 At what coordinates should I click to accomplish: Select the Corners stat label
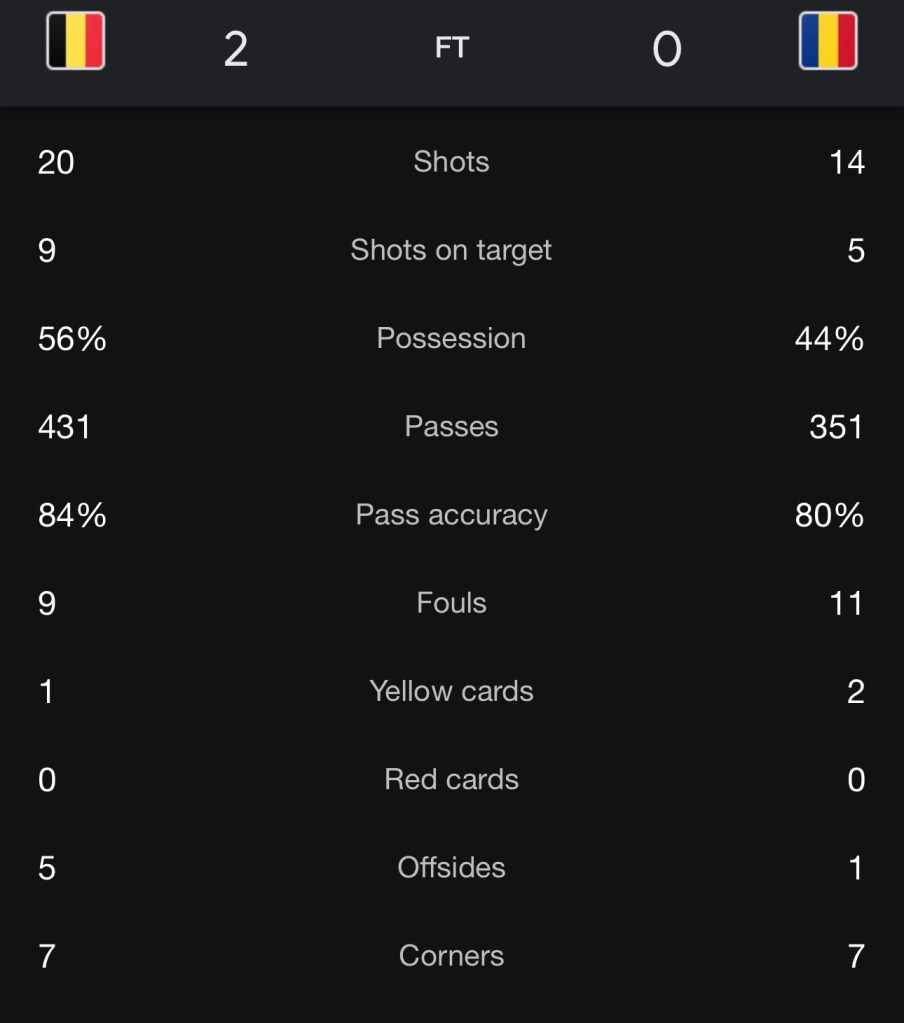point(451,956)
